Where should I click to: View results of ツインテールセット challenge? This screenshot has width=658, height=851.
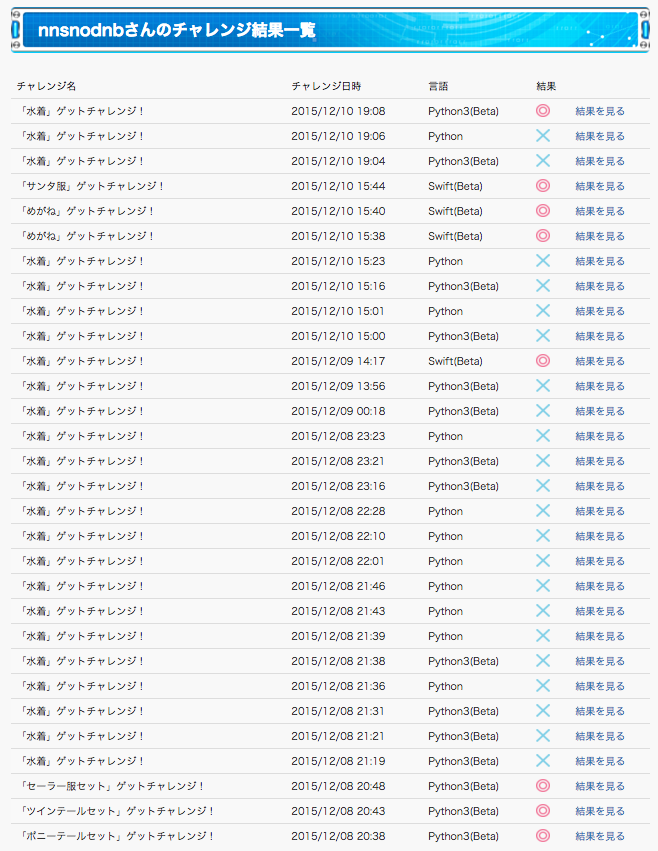600,811
